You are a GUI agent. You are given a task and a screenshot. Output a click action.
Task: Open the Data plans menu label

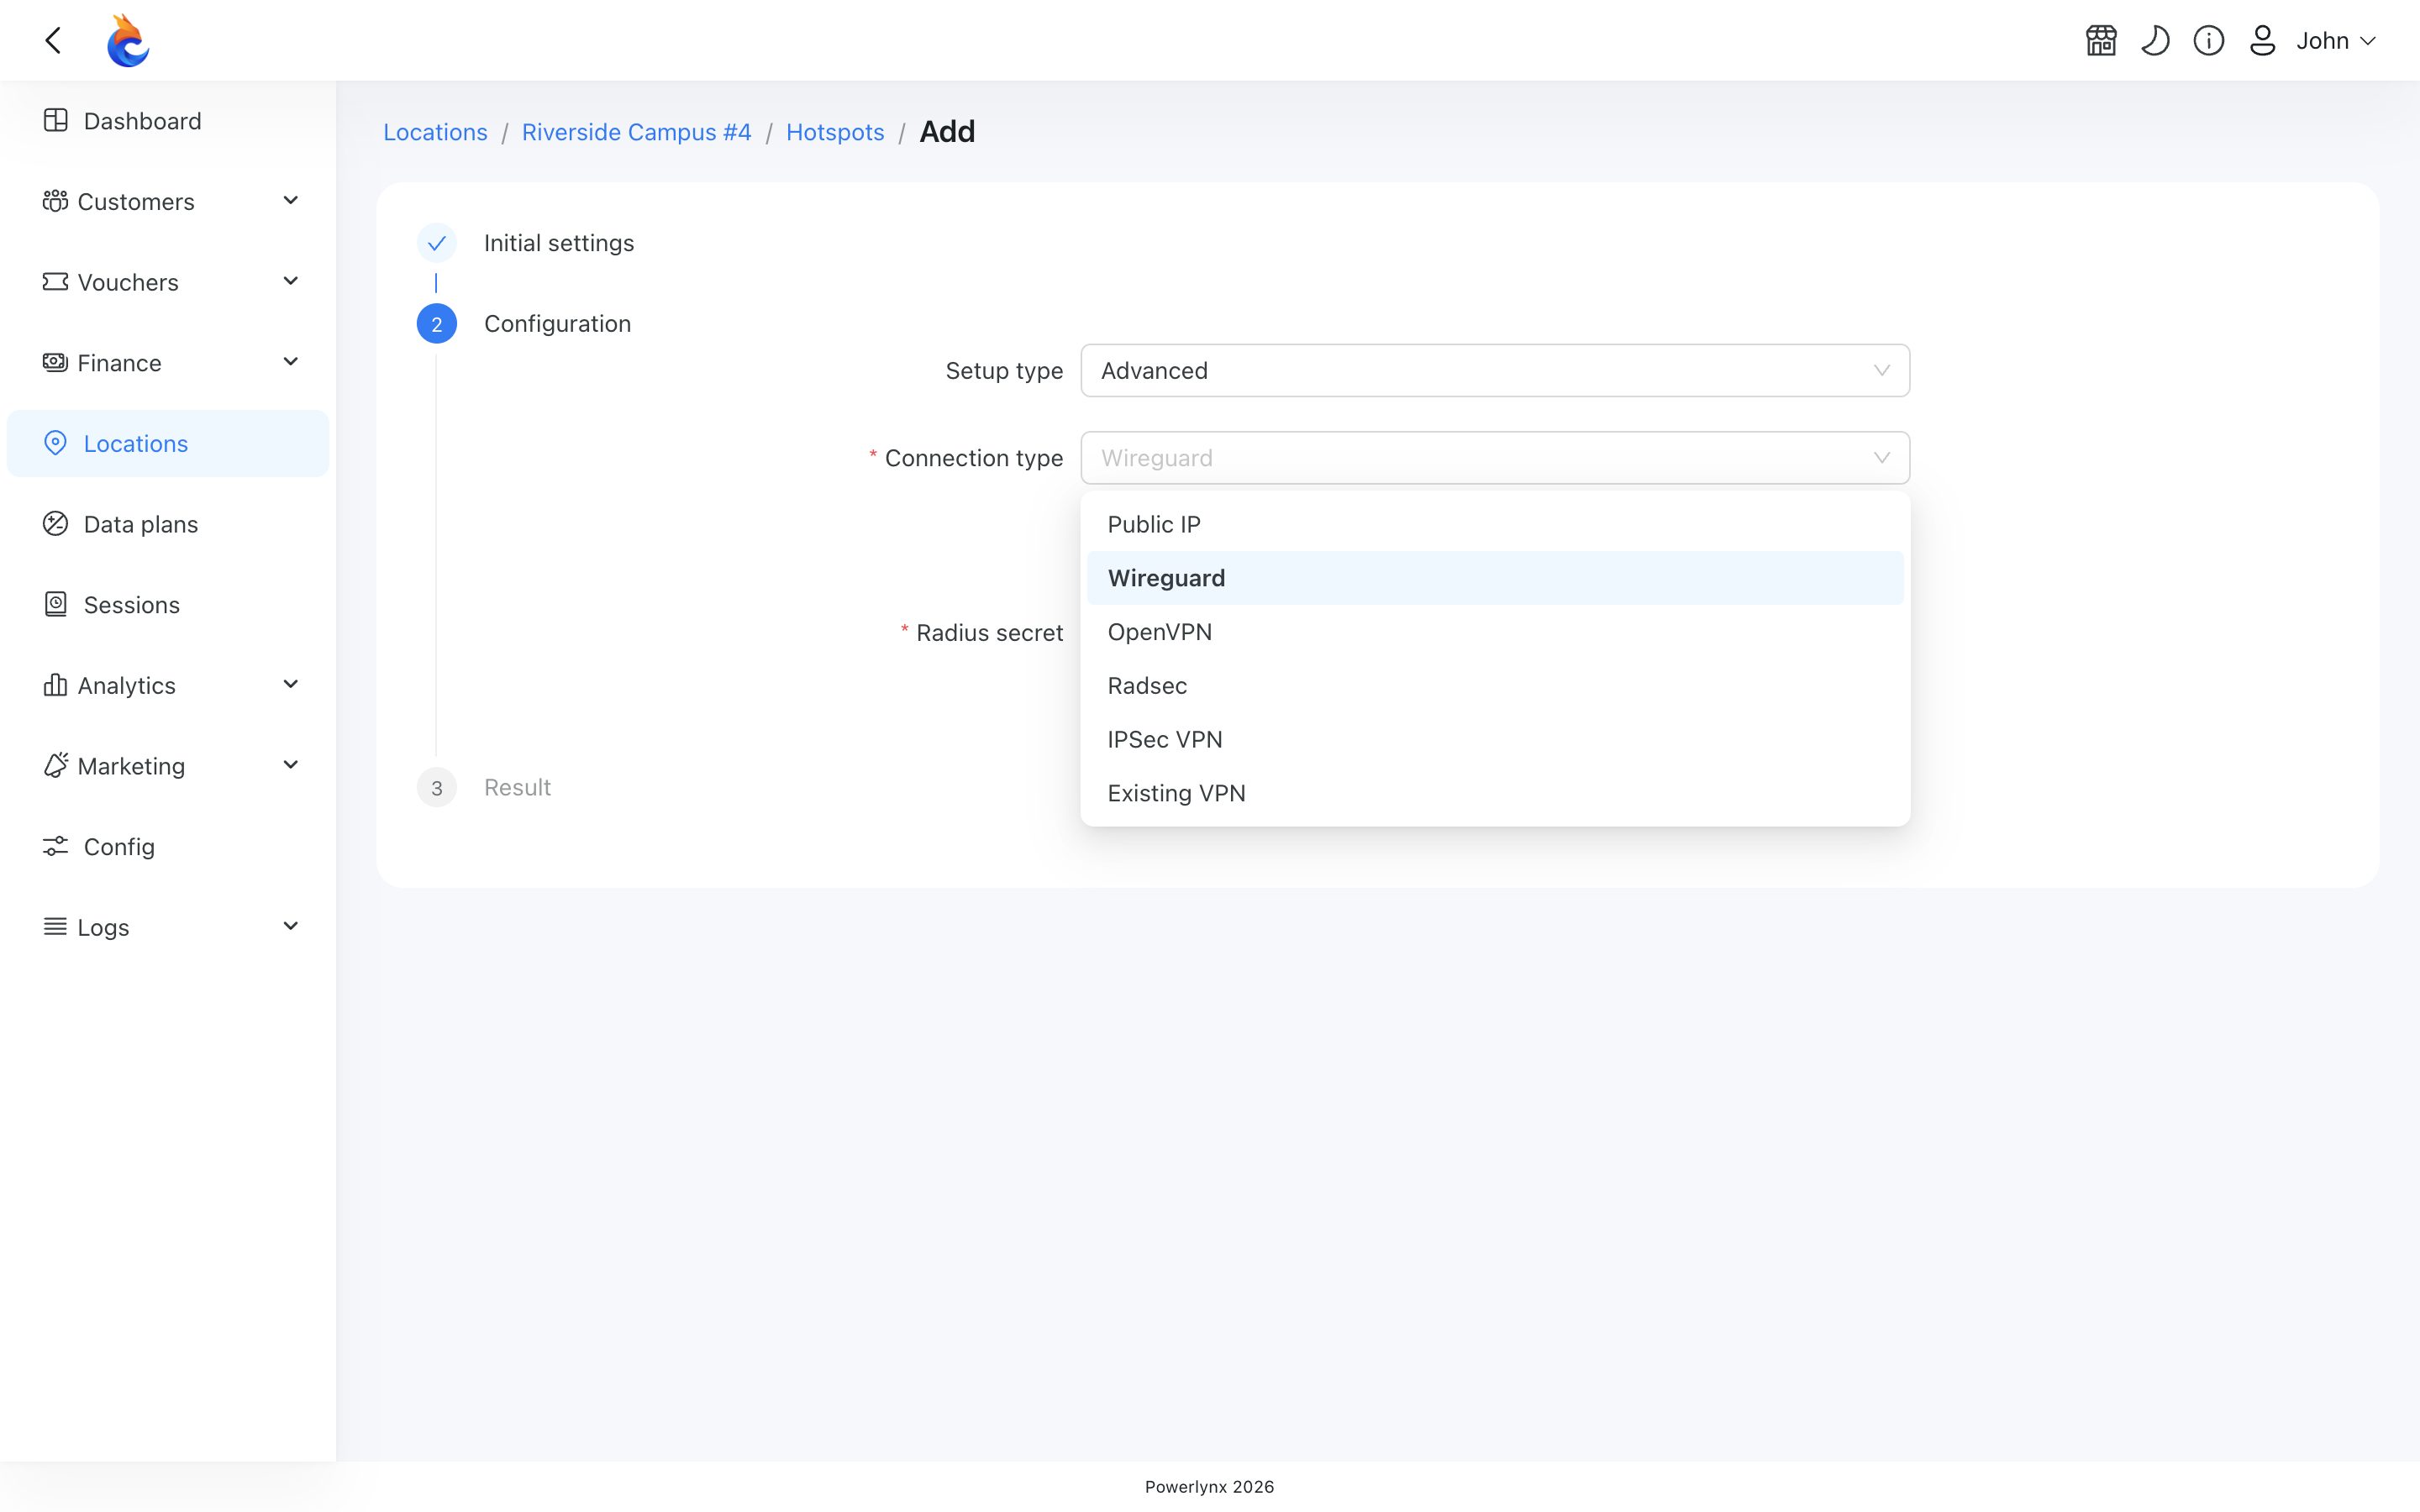(141, 524)
